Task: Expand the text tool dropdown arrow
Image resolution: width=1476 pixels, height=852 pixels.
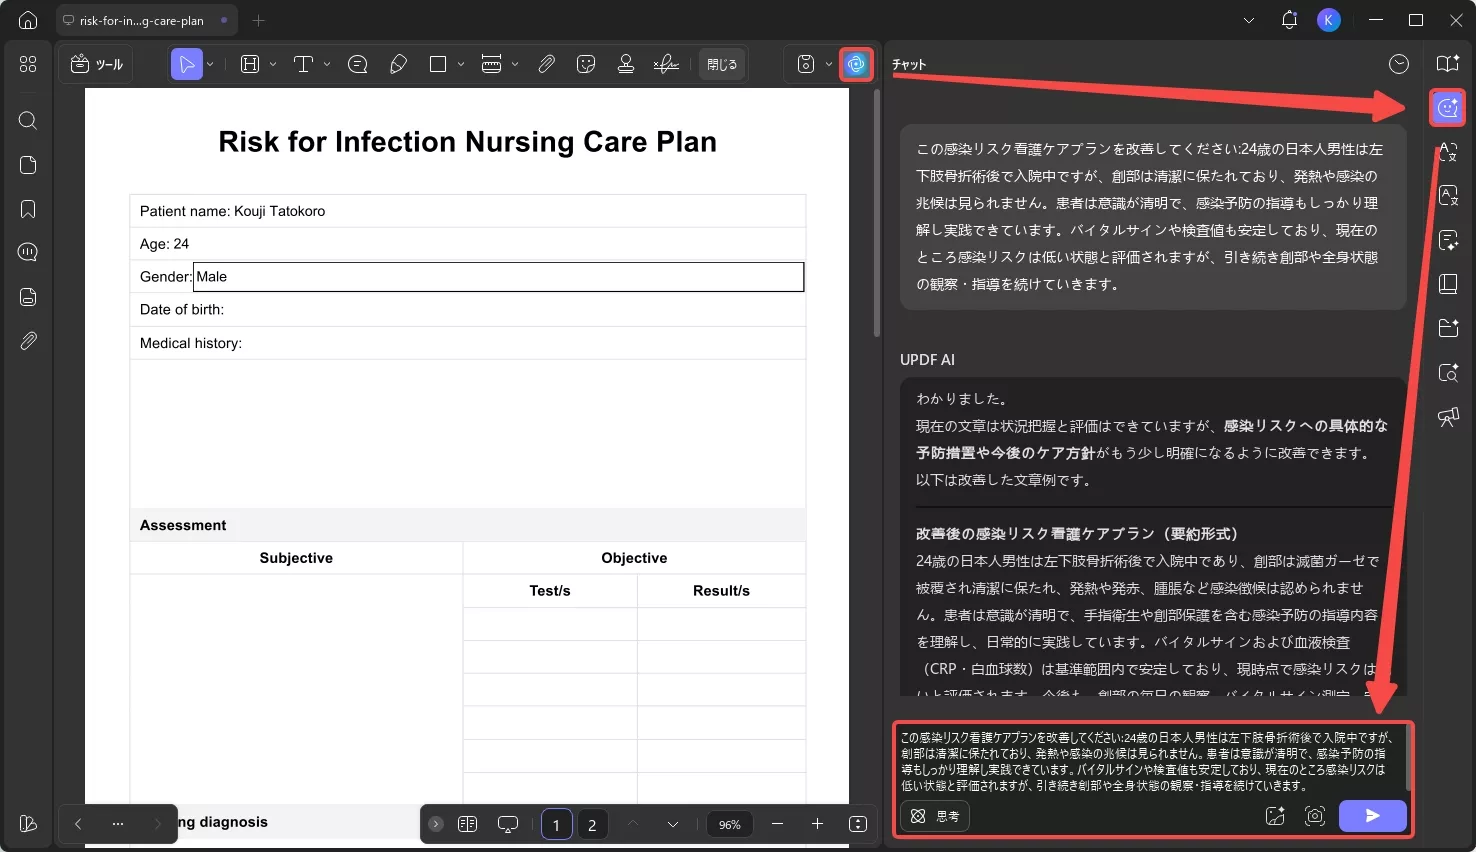Action: click(x=327, y=64)
